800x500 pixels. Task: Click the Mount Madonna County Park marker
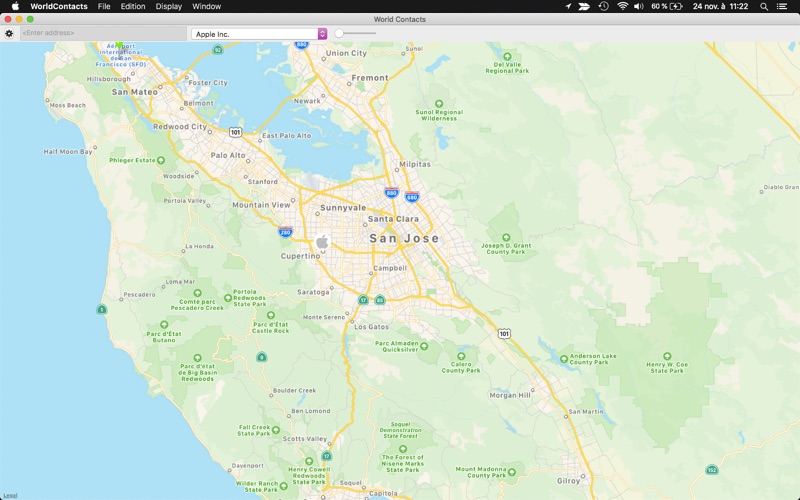tap(512, 472)
